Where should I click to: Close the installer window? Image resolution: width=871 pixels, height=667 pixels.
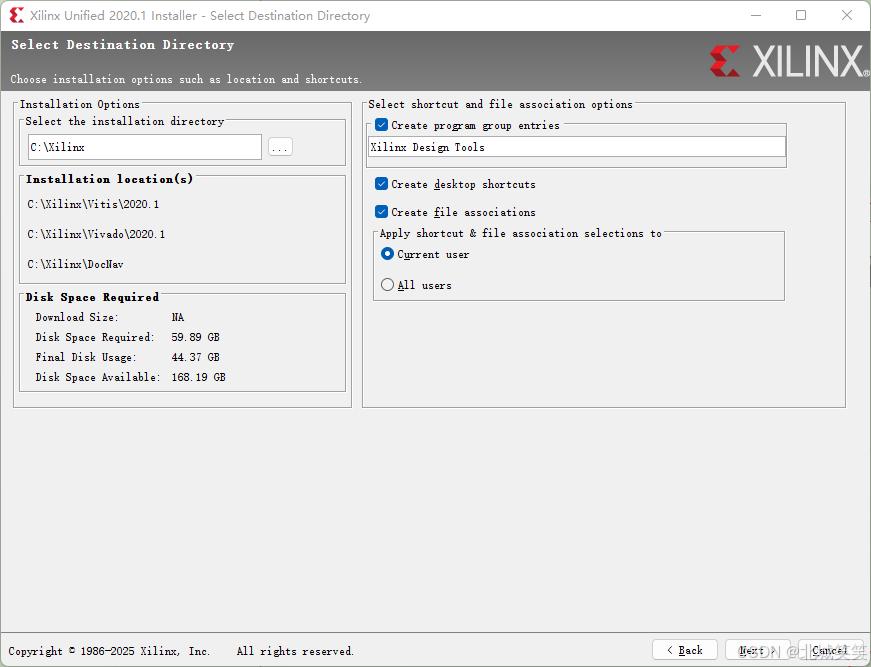(847, 15)
